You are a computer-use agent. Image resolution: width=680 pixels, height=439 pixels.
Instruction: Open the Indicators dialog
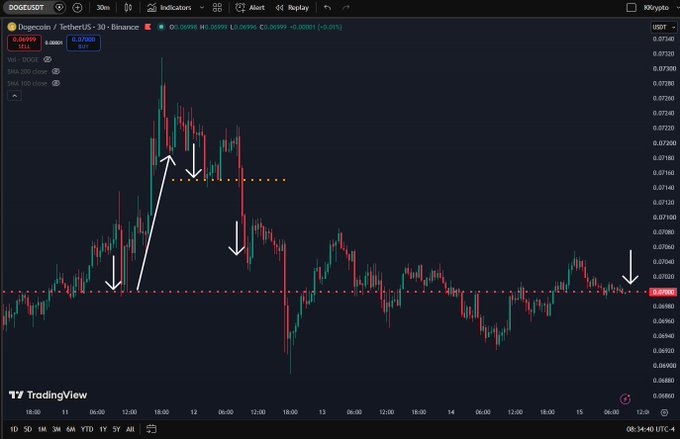[169, 7]
